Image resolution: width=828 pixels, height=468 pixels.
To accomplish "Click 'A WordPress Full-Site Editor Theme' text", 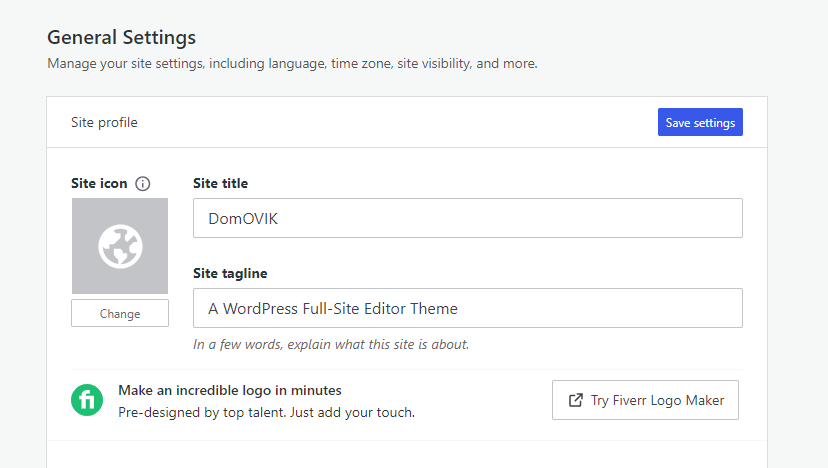I will point(333,309).
